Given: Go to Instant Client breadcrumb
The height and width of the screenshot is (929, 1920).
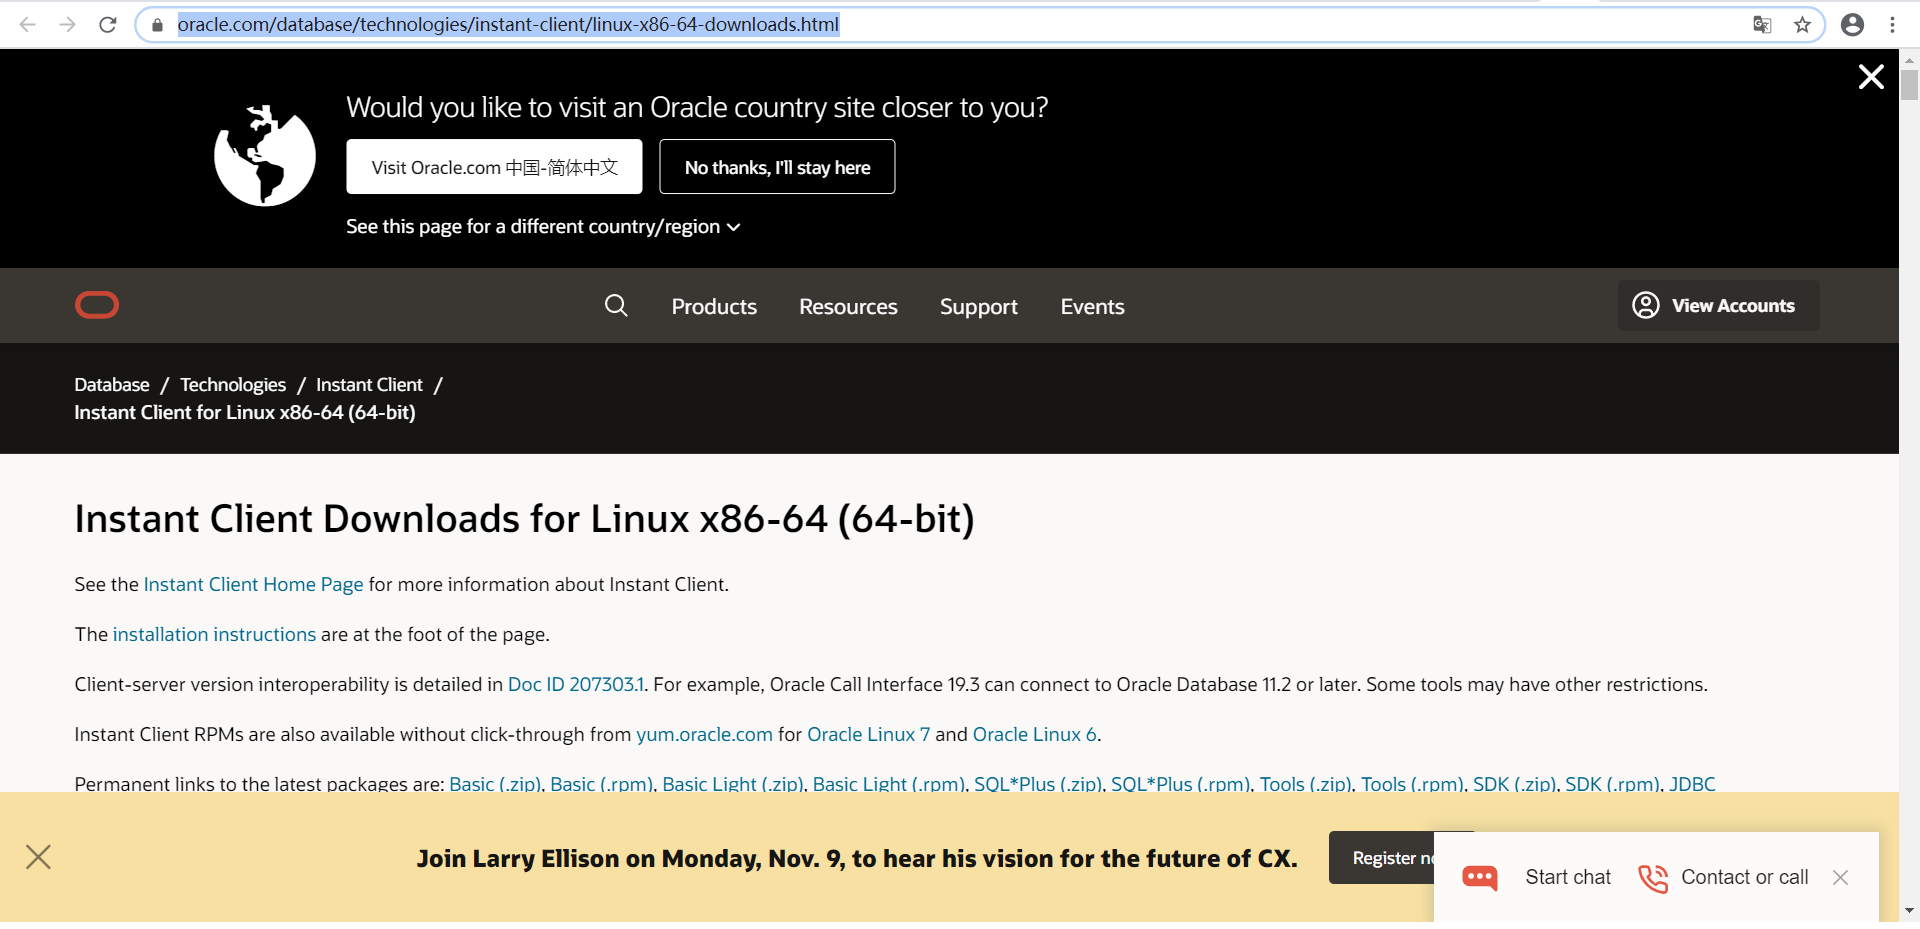Looking at the screenshot, I should coord(369,385).
